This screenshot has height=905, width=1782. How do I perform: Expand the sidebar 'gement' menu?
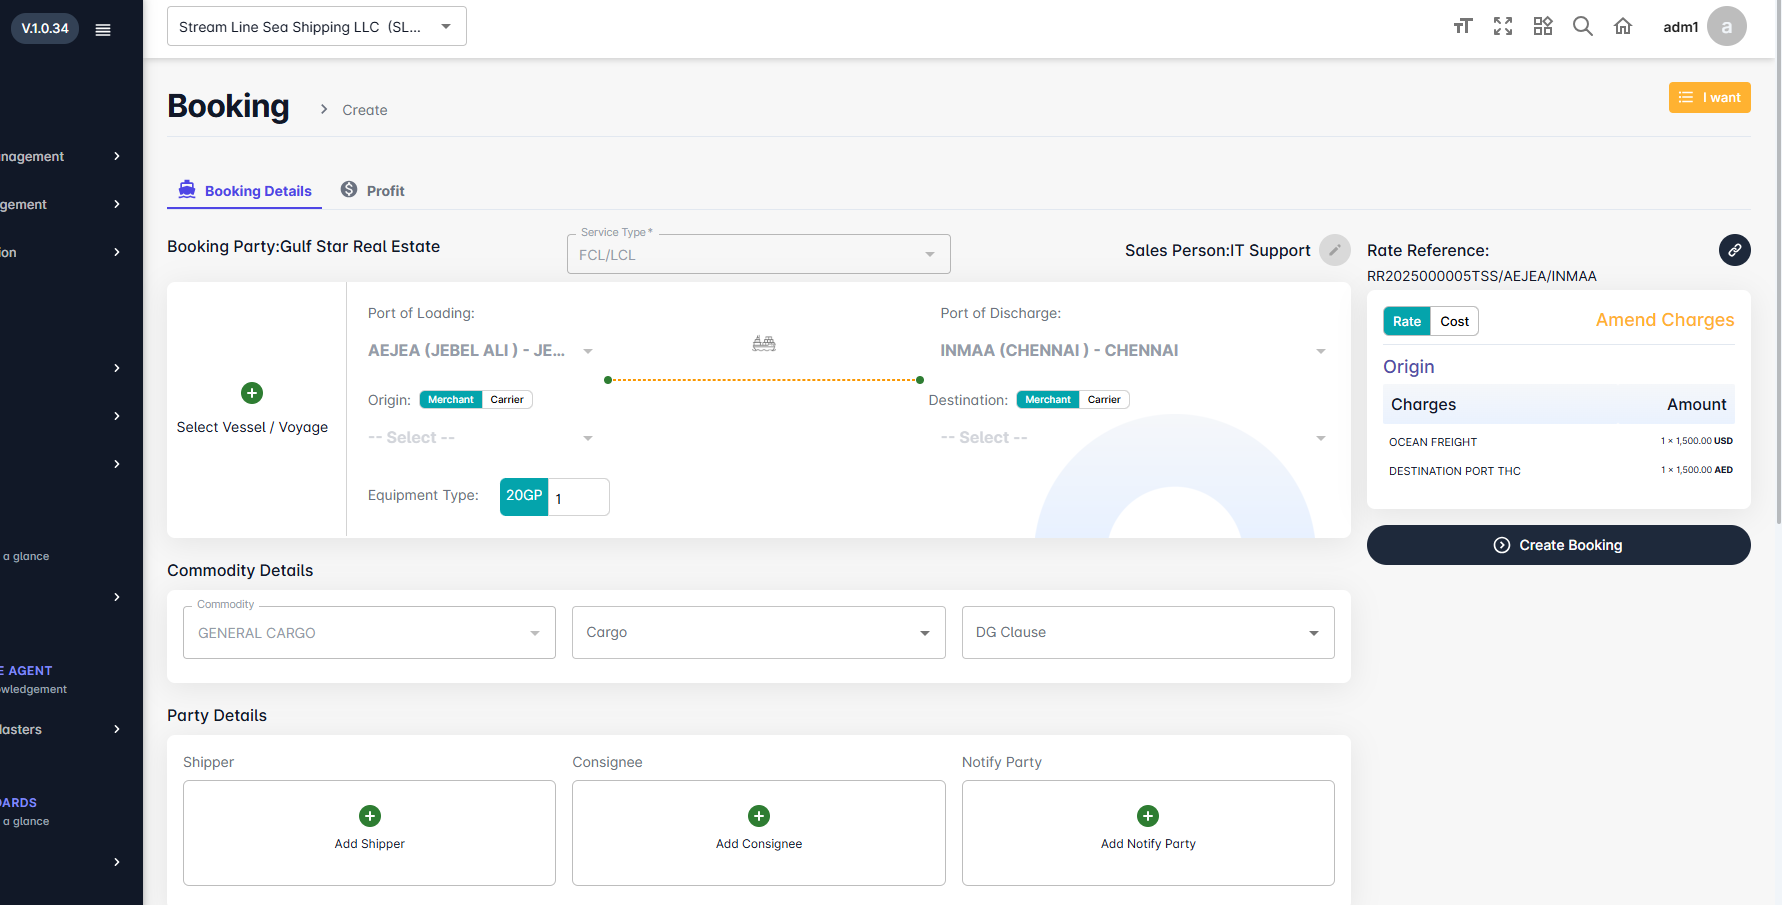click(x=62, y=204)
